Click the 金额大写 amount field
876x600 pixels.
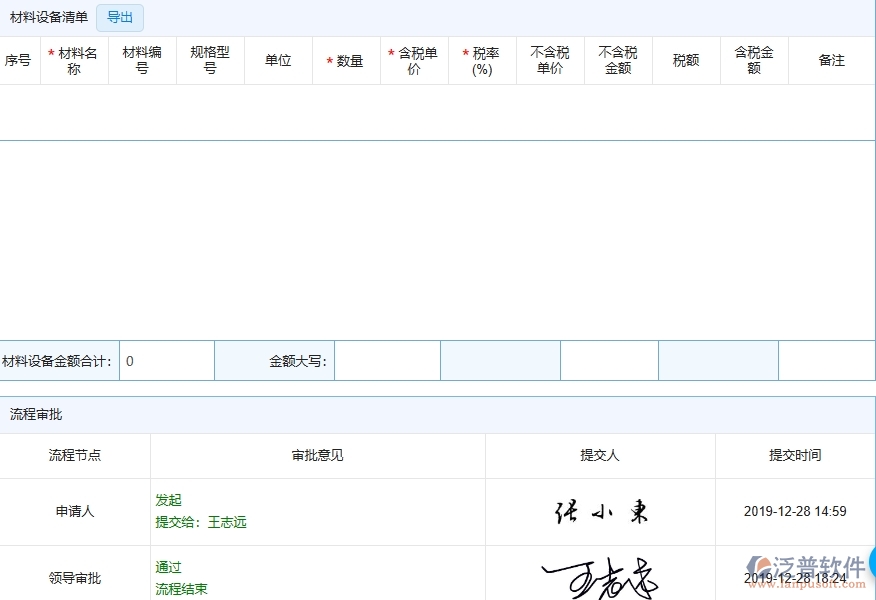click(387, 360)
